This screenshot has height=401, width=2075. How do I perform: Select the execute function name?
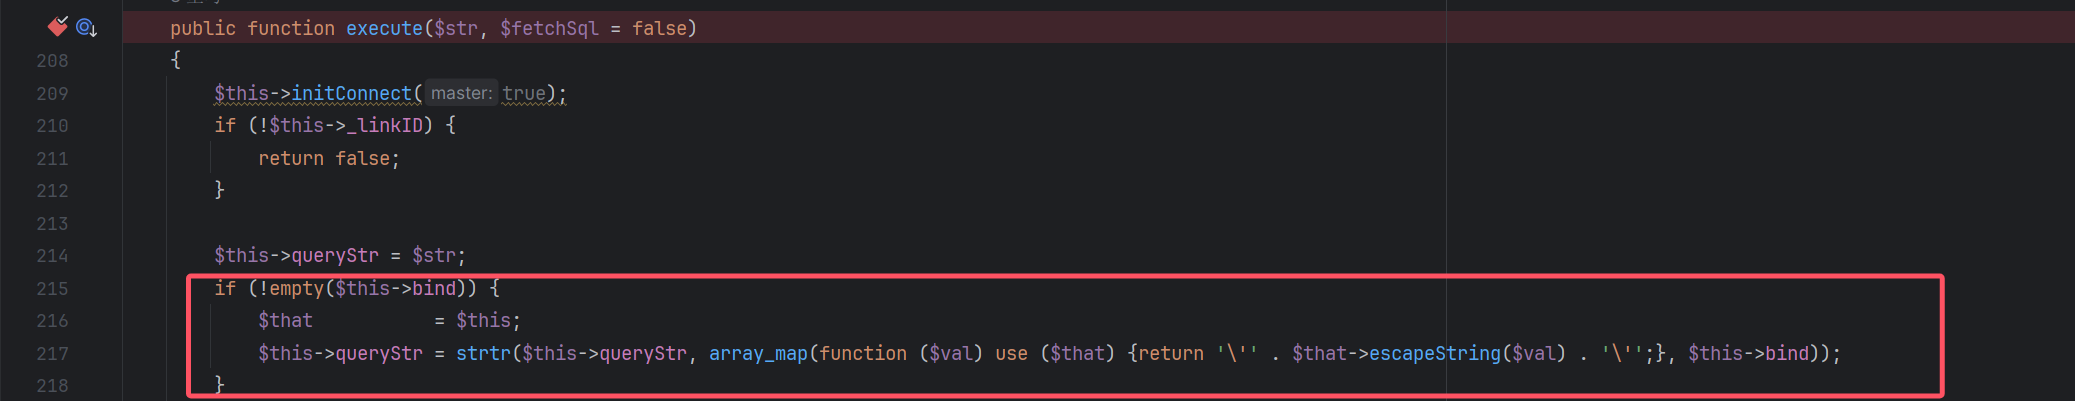tap(384, 28)
